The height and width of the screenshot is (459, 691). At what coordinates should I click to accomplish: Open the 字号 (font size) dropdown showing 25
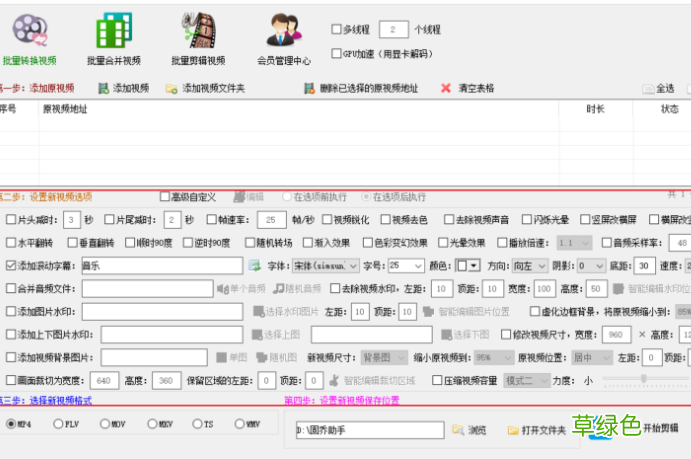point(405,266)
